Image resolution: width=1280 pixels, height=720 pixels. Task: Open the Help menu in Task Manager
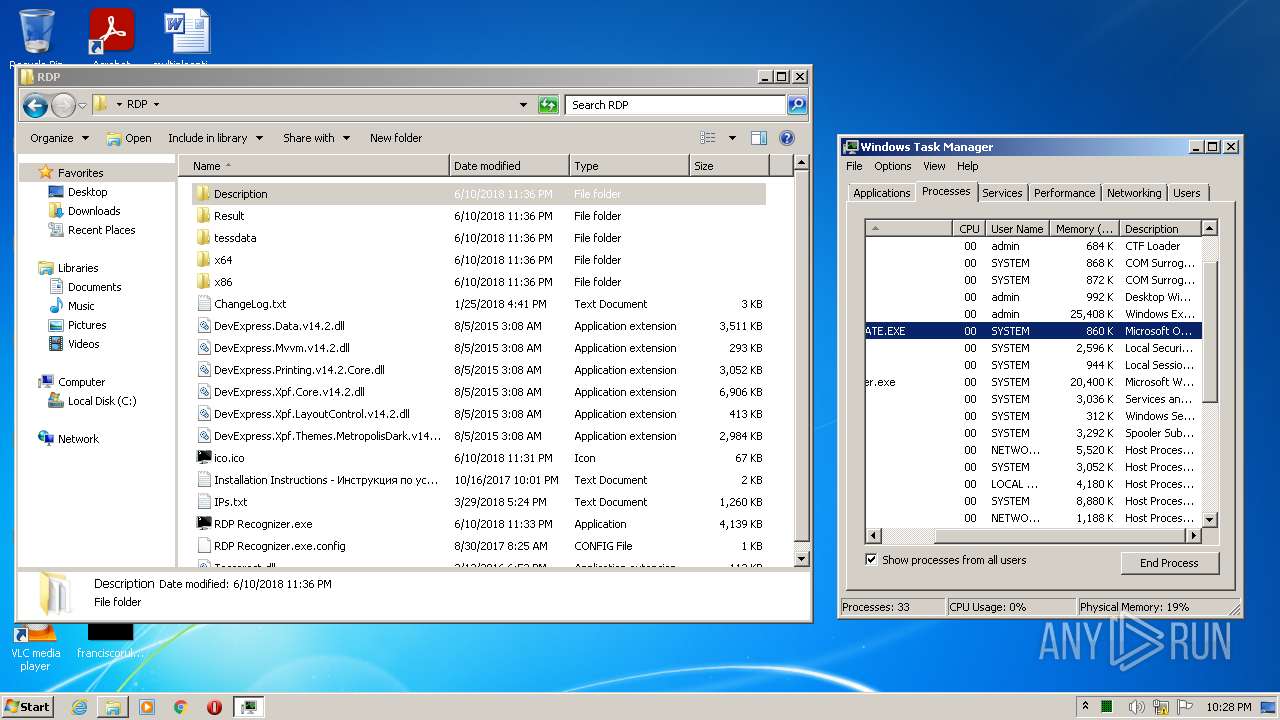tap(967, 166)
